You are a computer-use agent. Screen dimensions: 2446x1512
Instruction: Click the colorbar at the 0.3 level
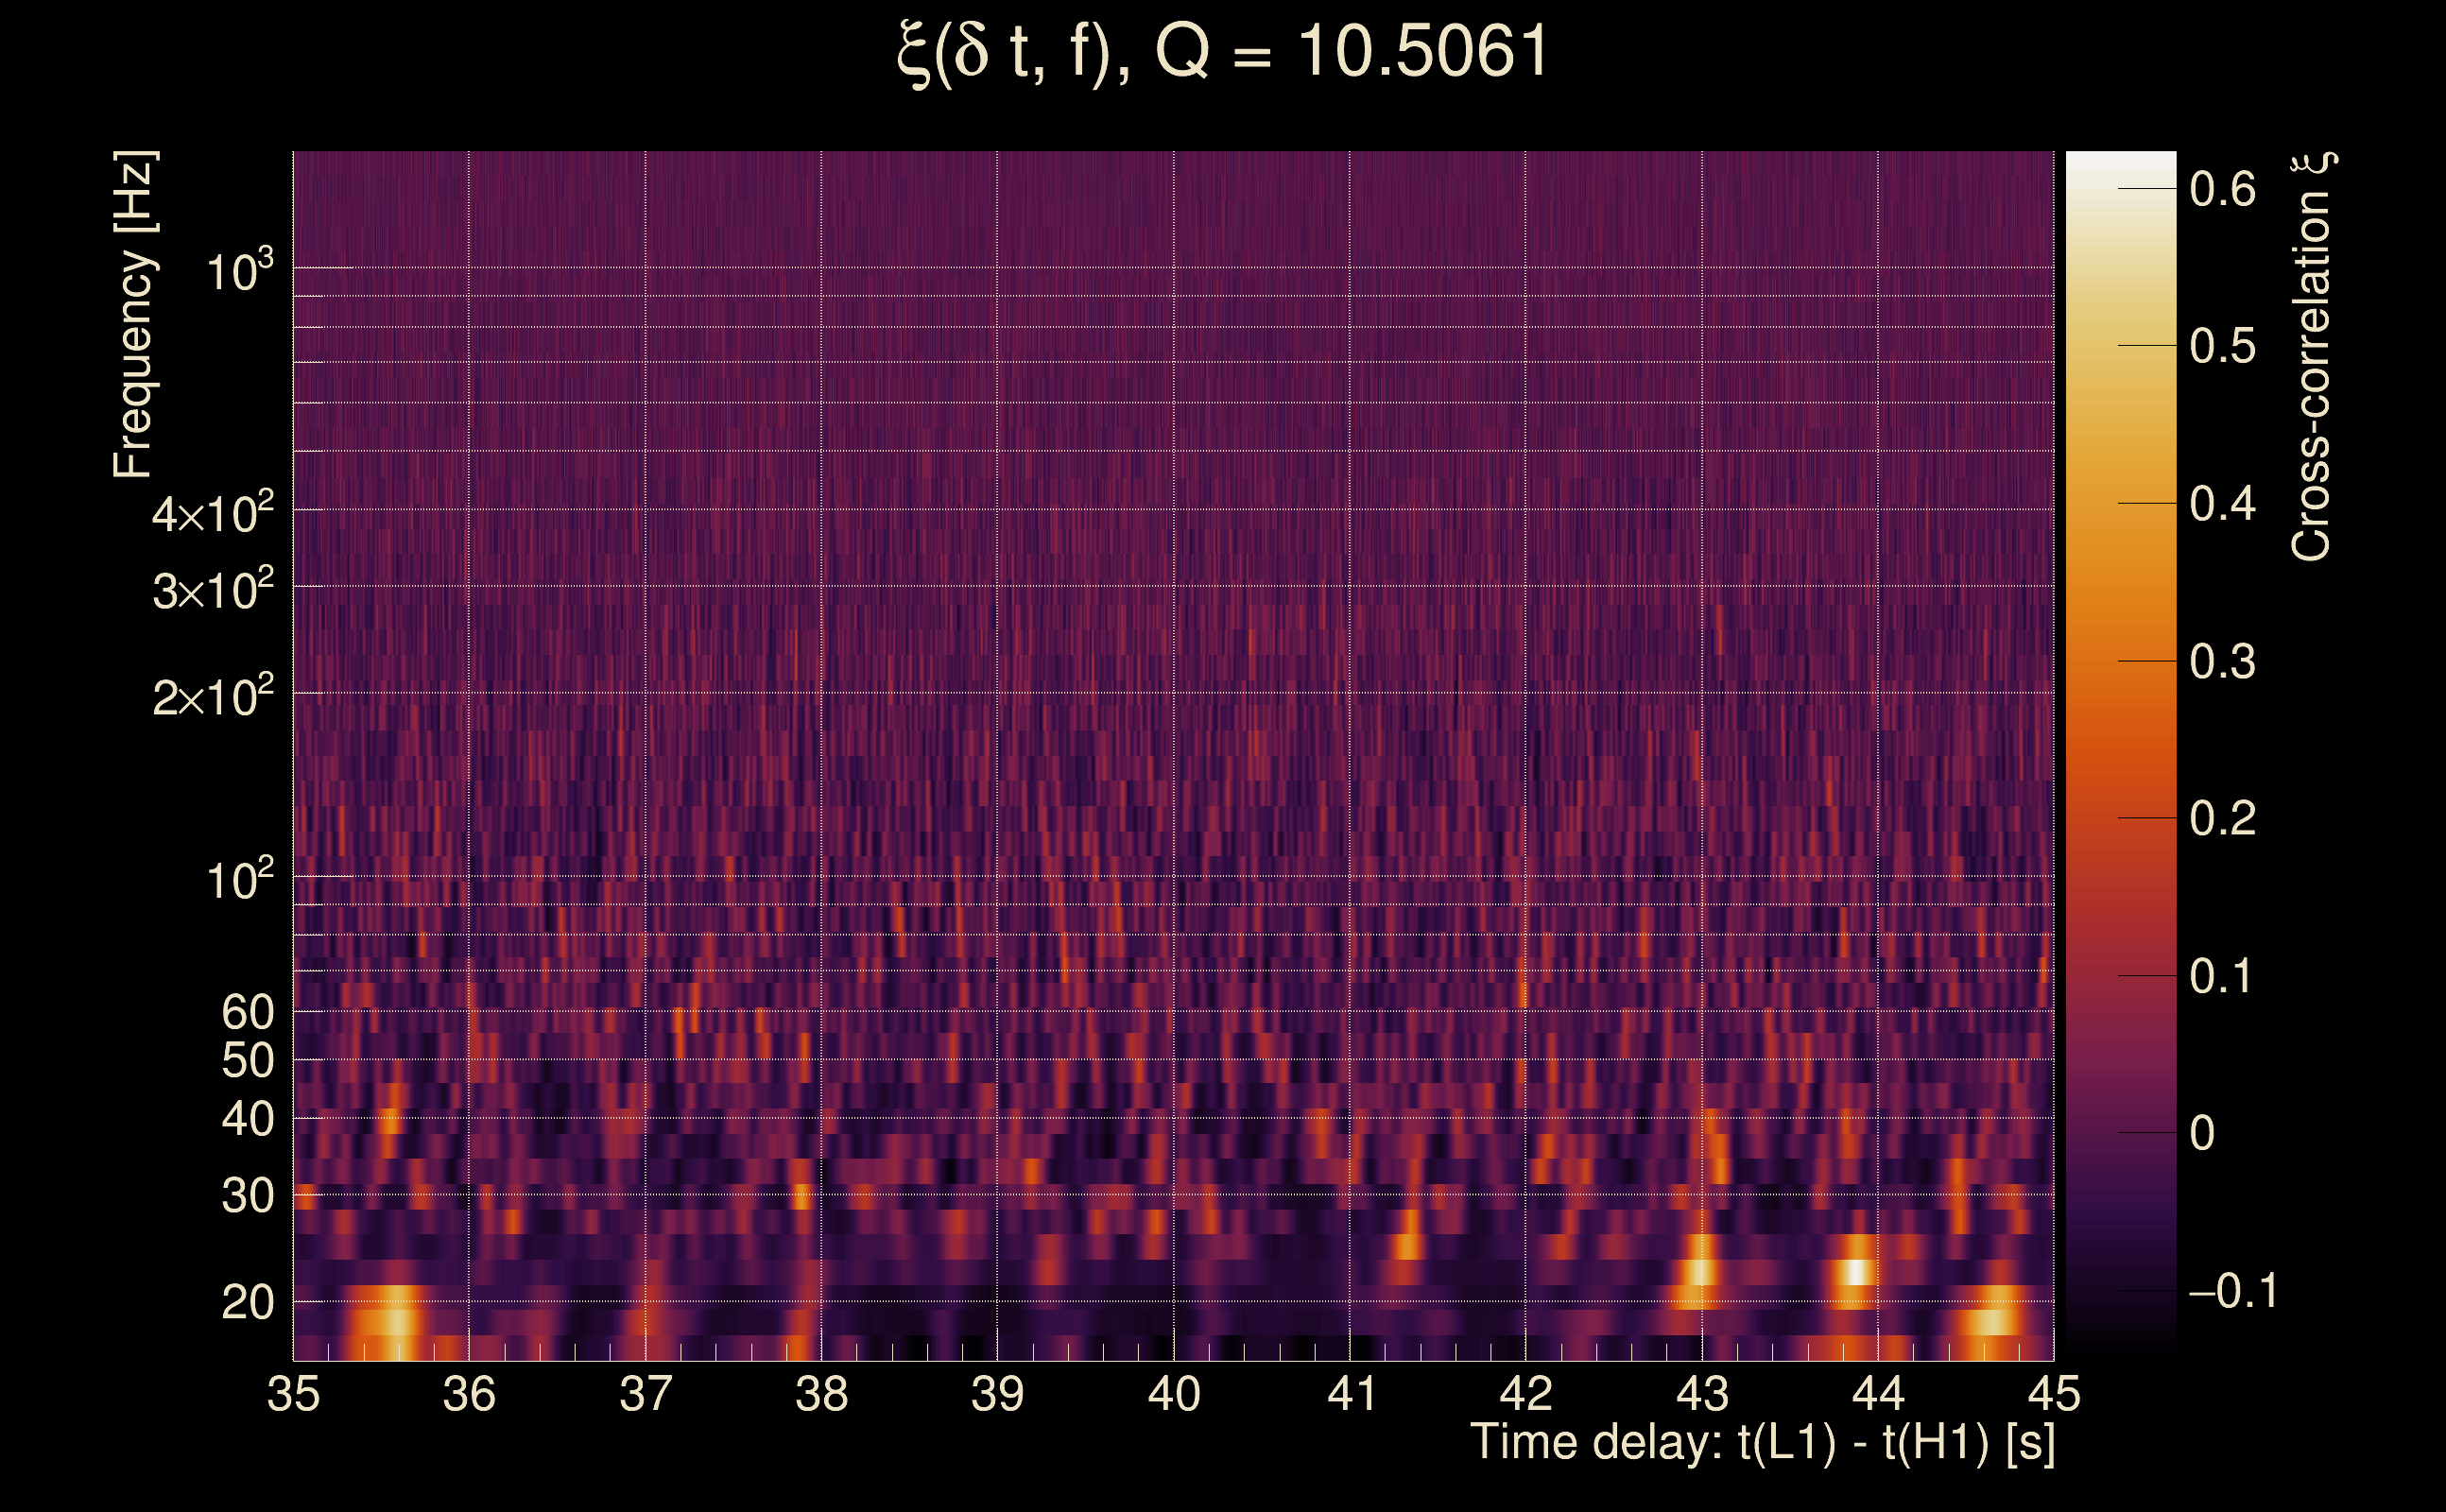tap(2120, 661)
